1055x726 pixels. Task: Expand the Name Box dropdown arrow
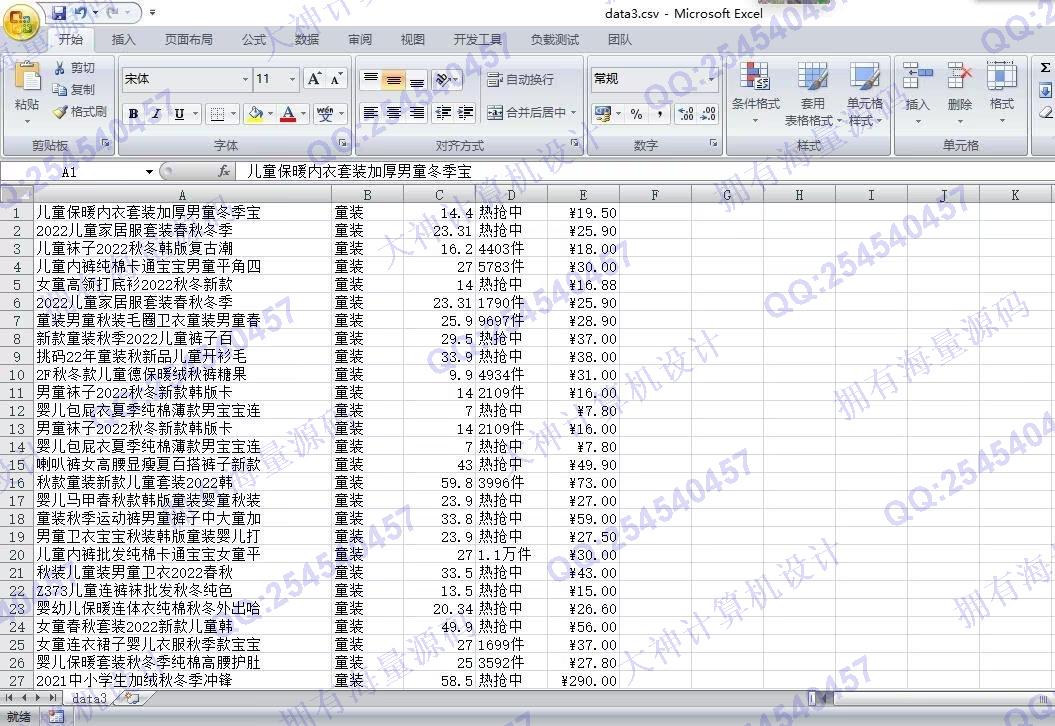149,172
